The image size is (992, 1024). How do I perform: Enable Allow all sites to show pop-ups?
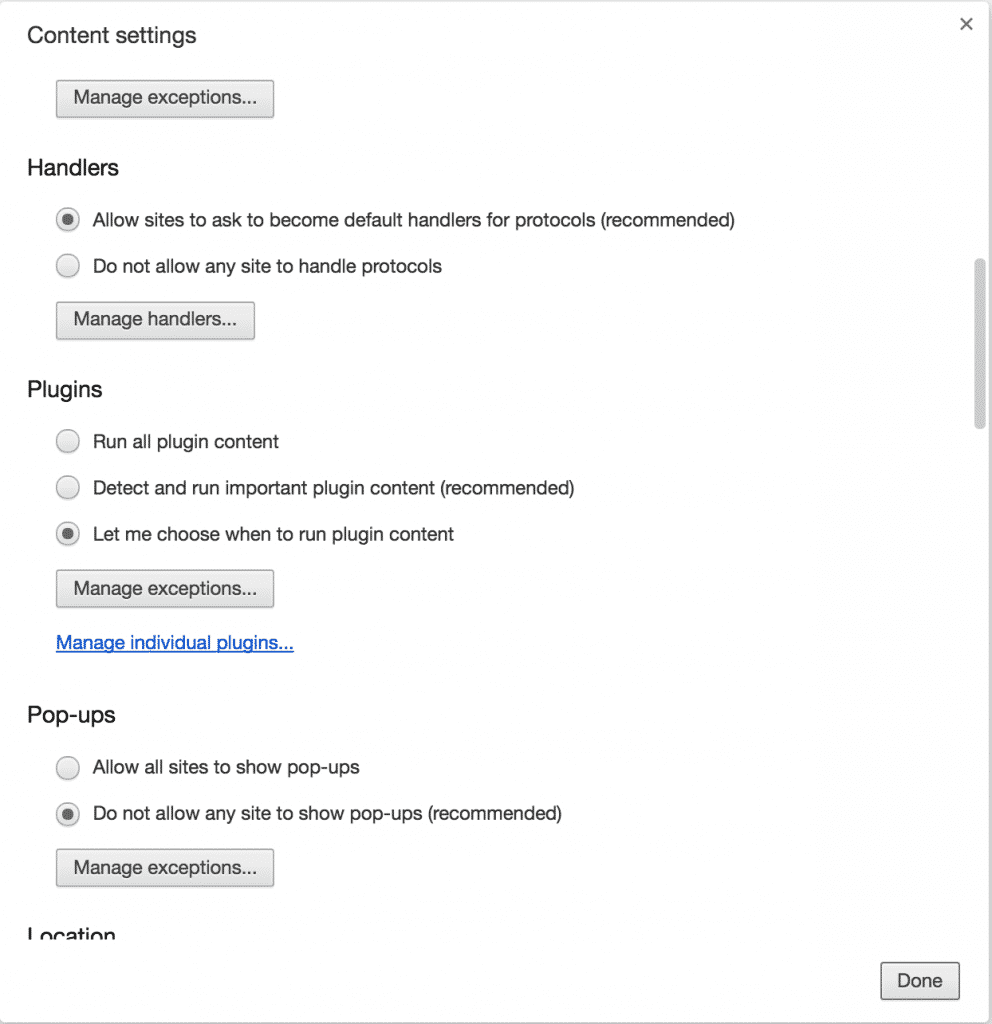[68, 767]
